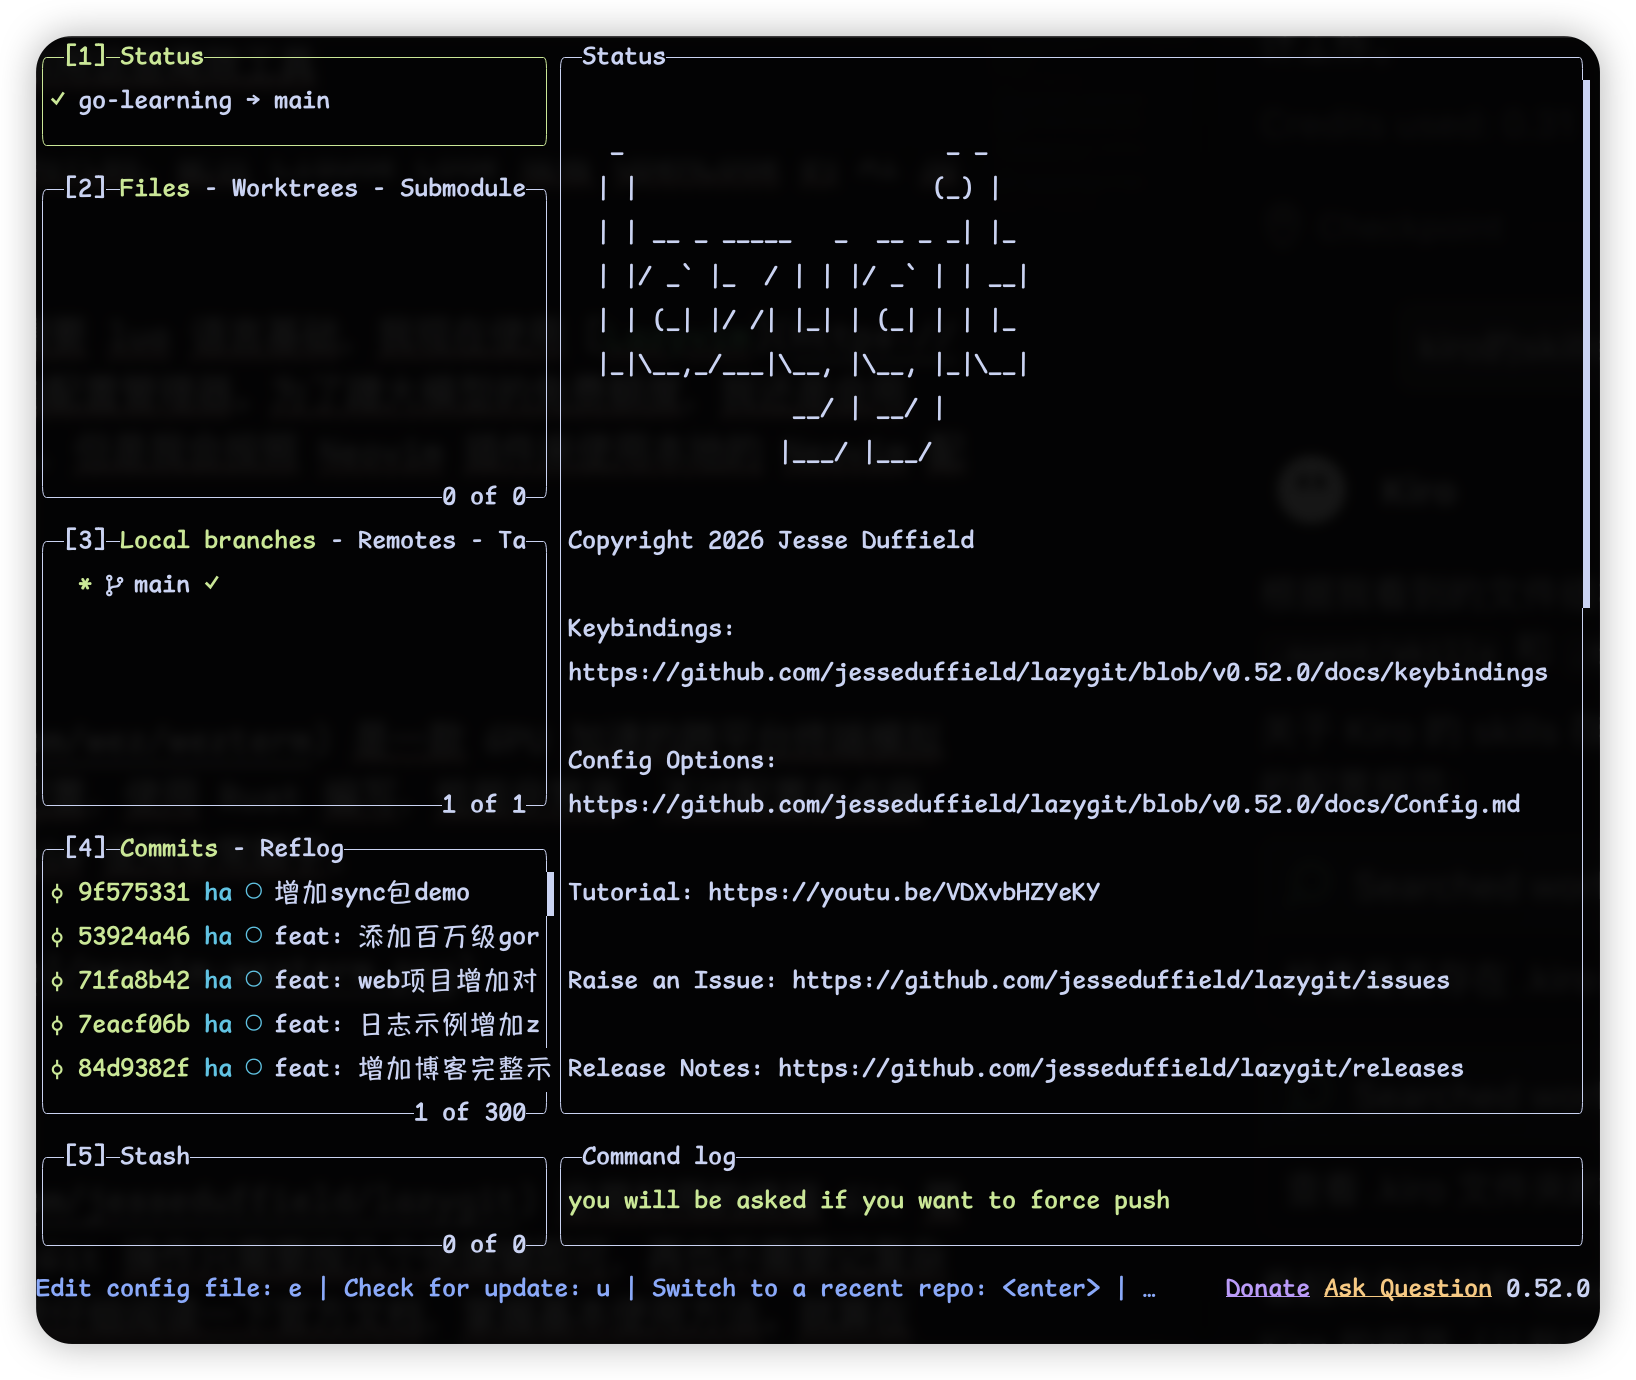The width and height of the screenshot is (1636, 1380).
Task: Click the green checkmark after main branch
Action: 212,584
